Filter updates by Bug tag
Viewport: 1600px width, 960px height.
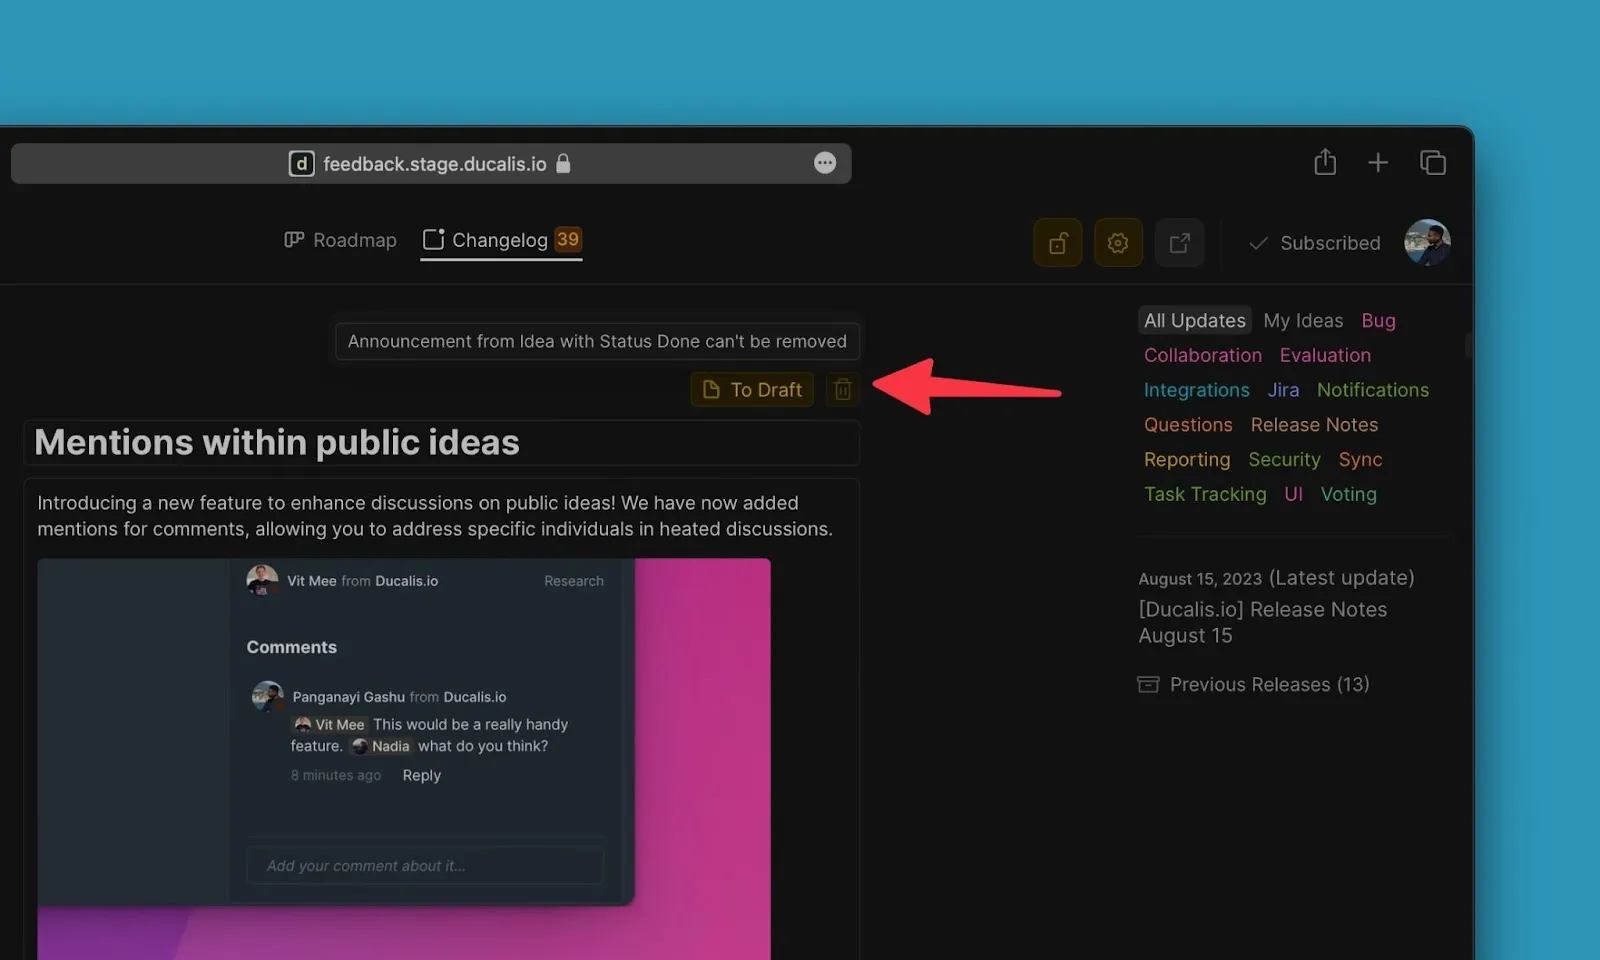pos(1378,320)
